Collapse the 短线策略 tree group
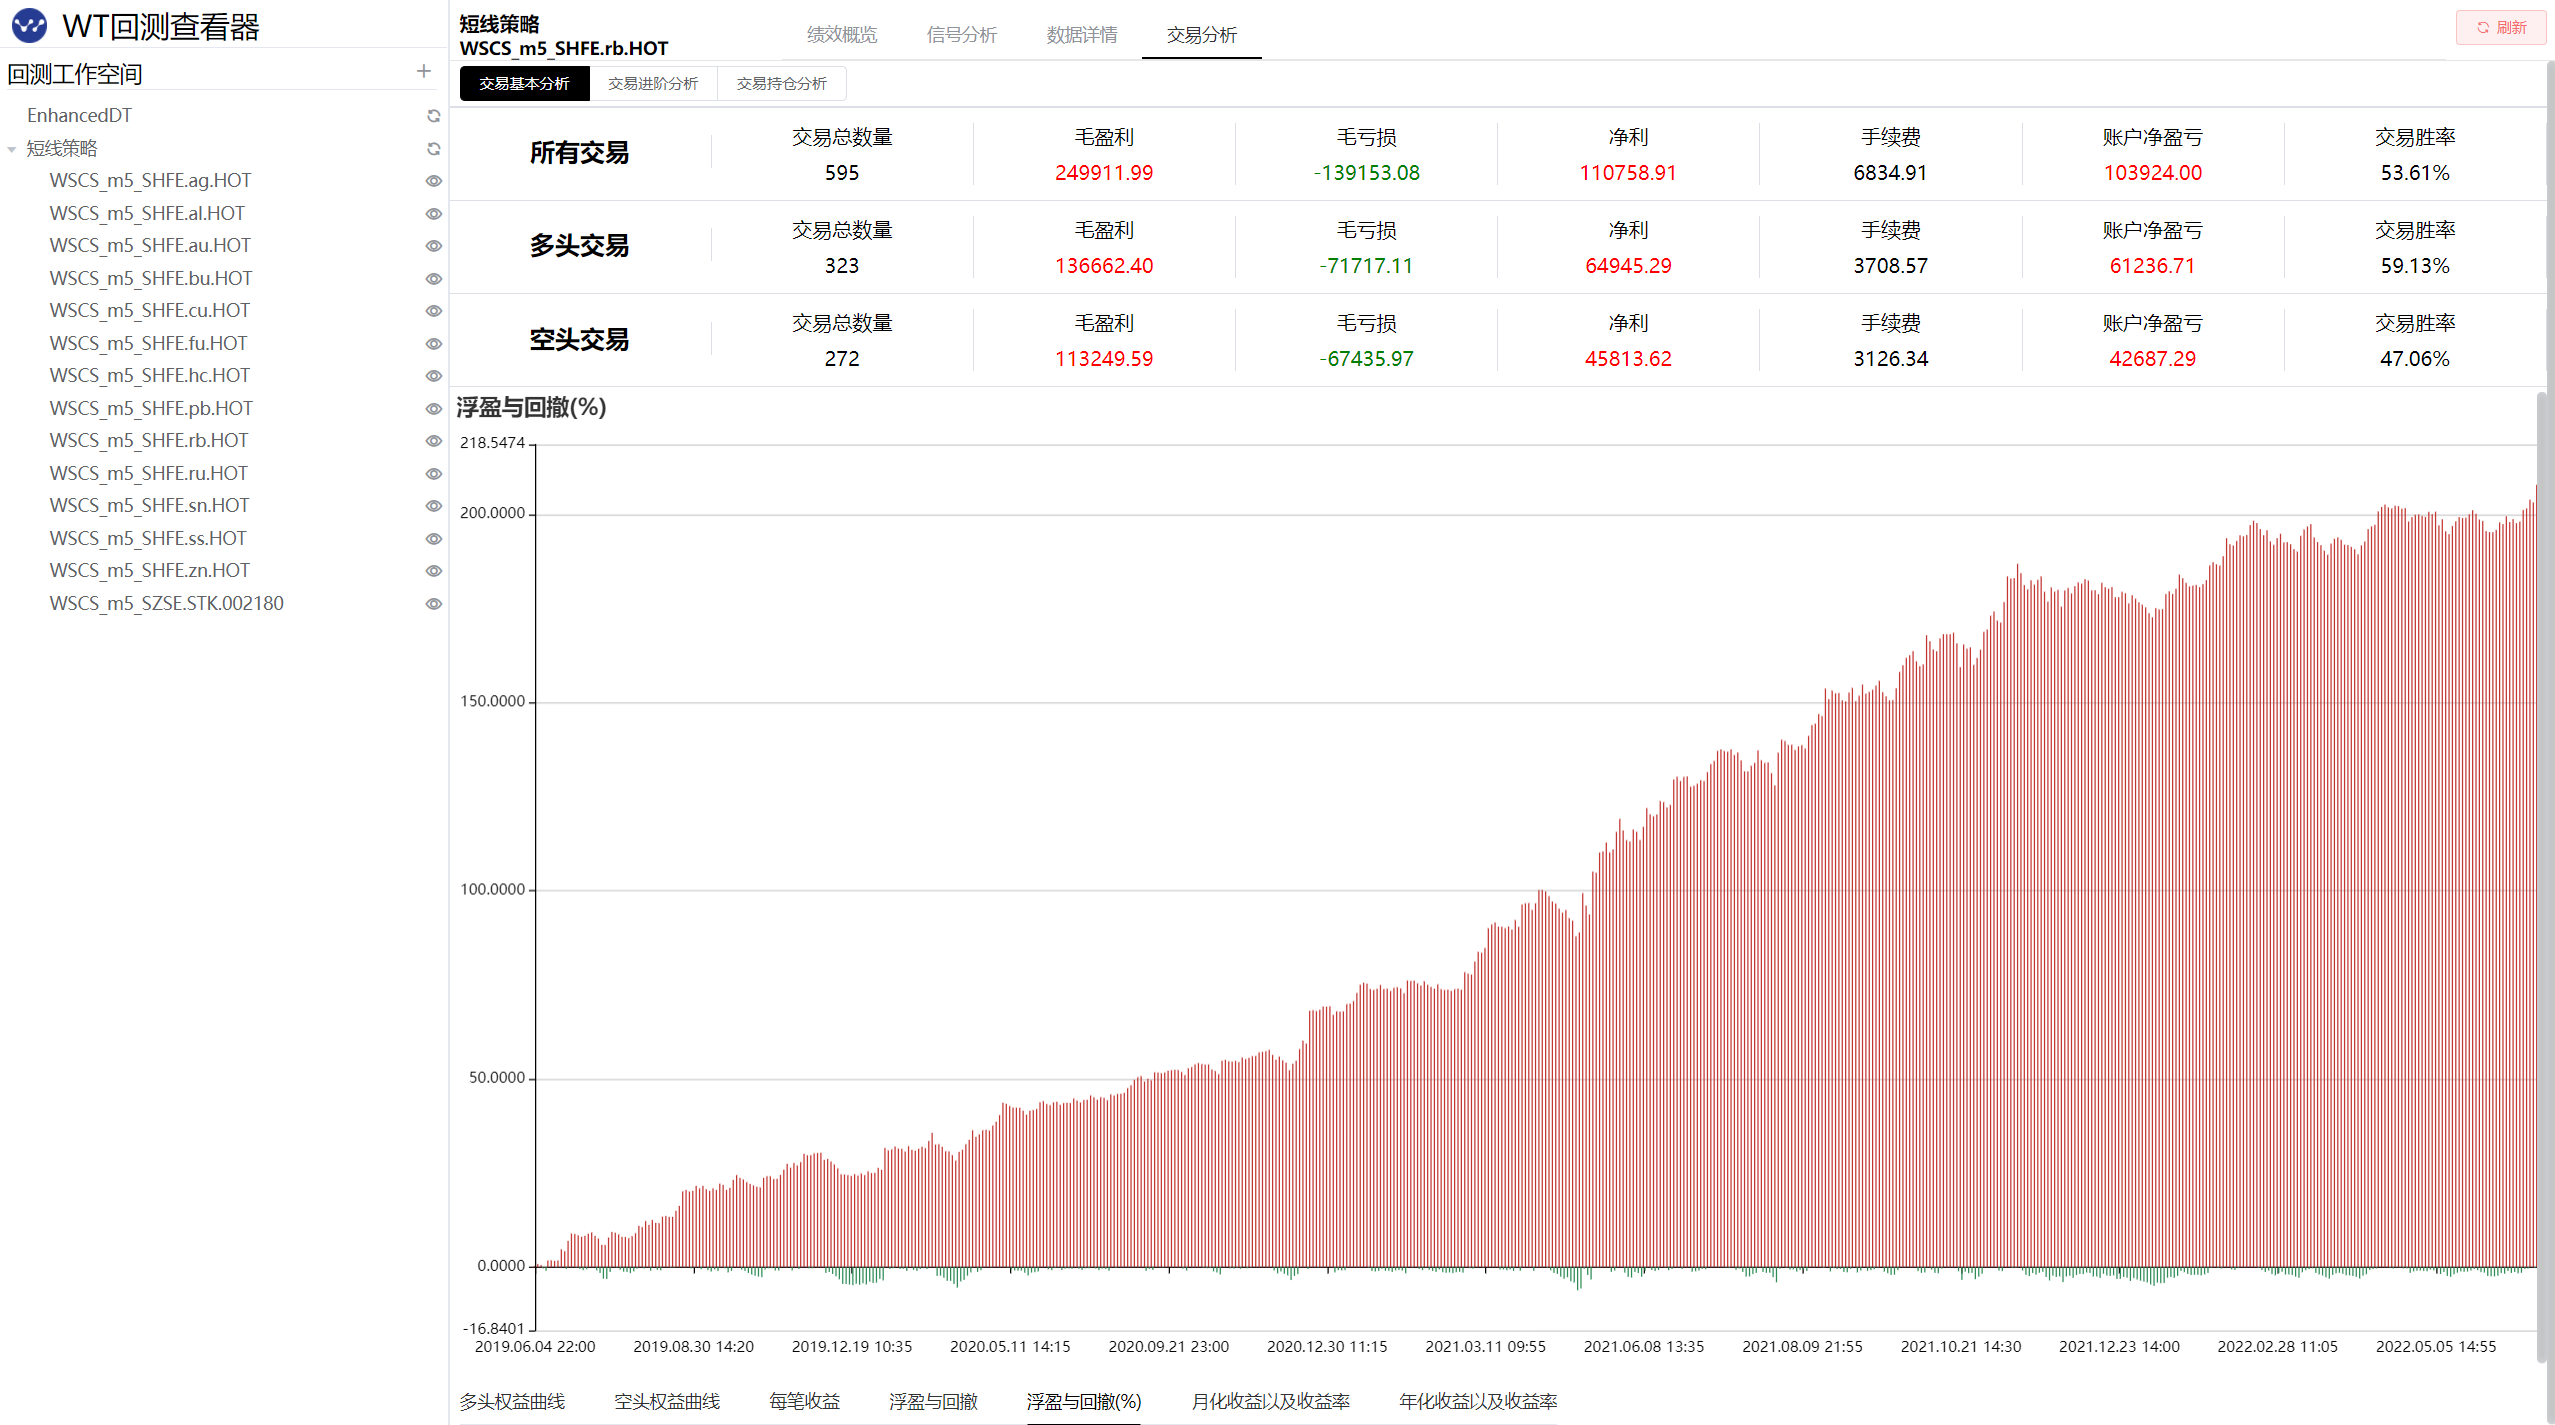 [12, 149]
